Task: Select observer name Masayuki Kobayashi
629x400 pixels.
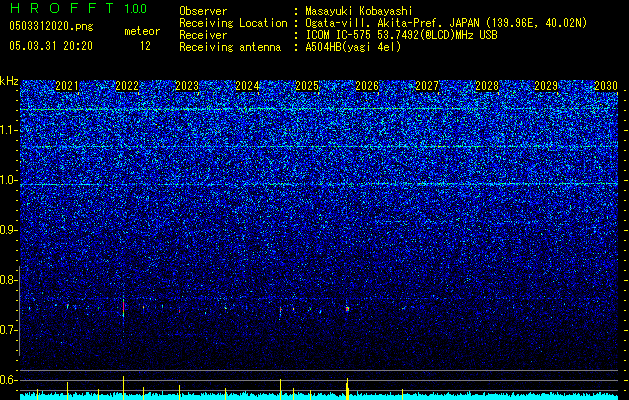Action: [359, 11]
